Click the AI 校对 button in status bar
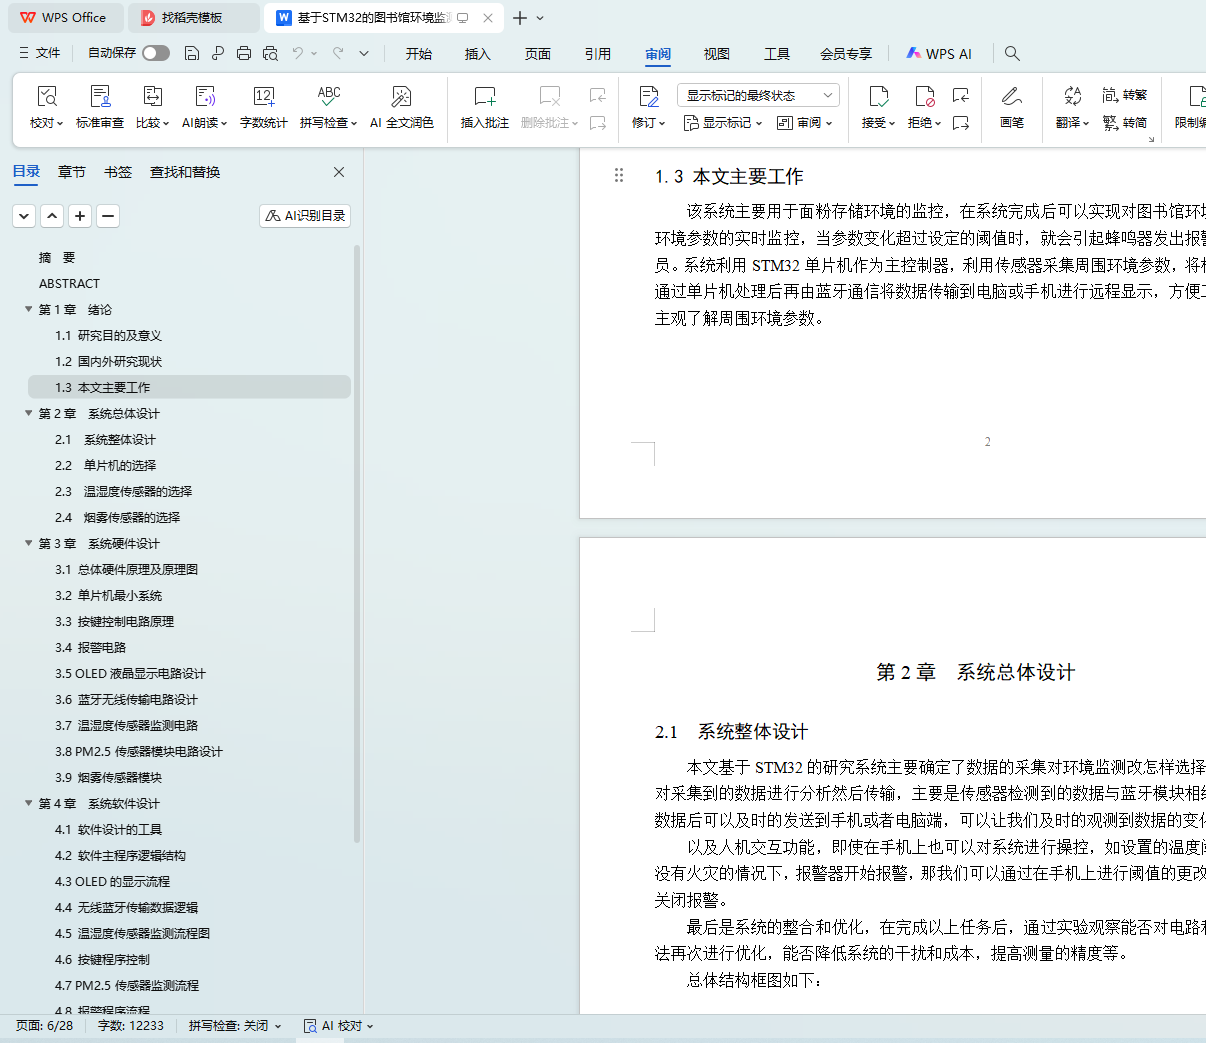This screenshot has width=1206, height=1043. 338,1026
